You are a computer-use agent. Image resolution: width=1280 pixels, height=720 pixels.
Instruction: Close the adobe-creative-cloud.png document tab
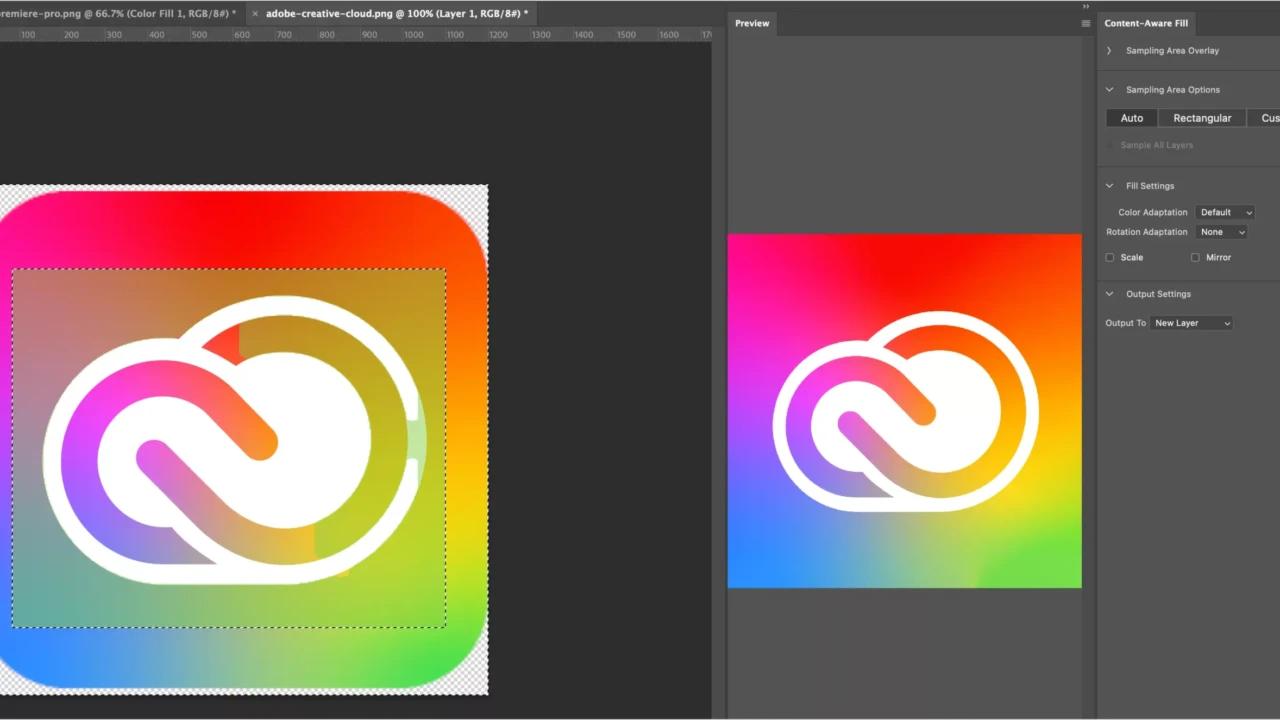[x=255, y=13]
